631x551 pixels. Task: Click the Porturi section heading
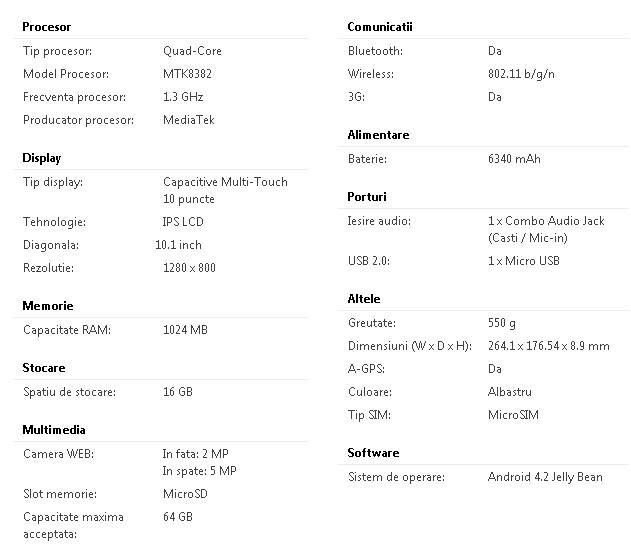click(x=366, y=197)
